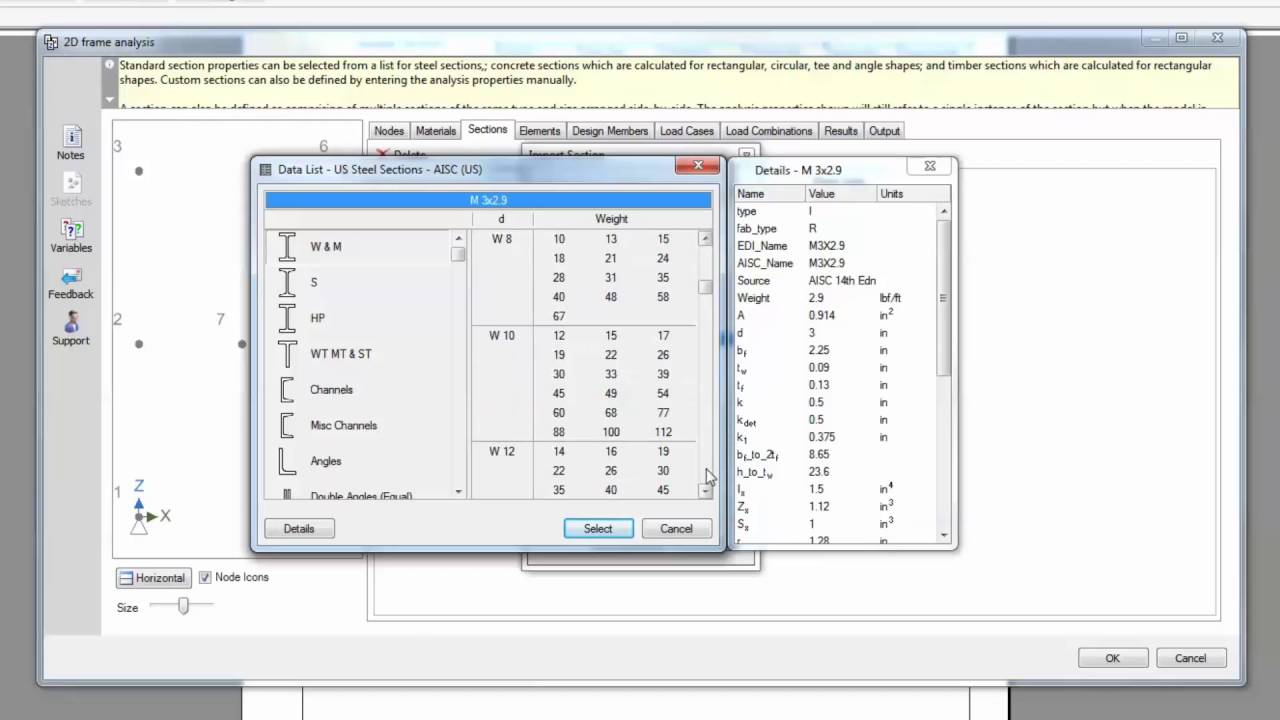Click the Select button in Data List
This screenshot has height=720, width=1280.
598,528
